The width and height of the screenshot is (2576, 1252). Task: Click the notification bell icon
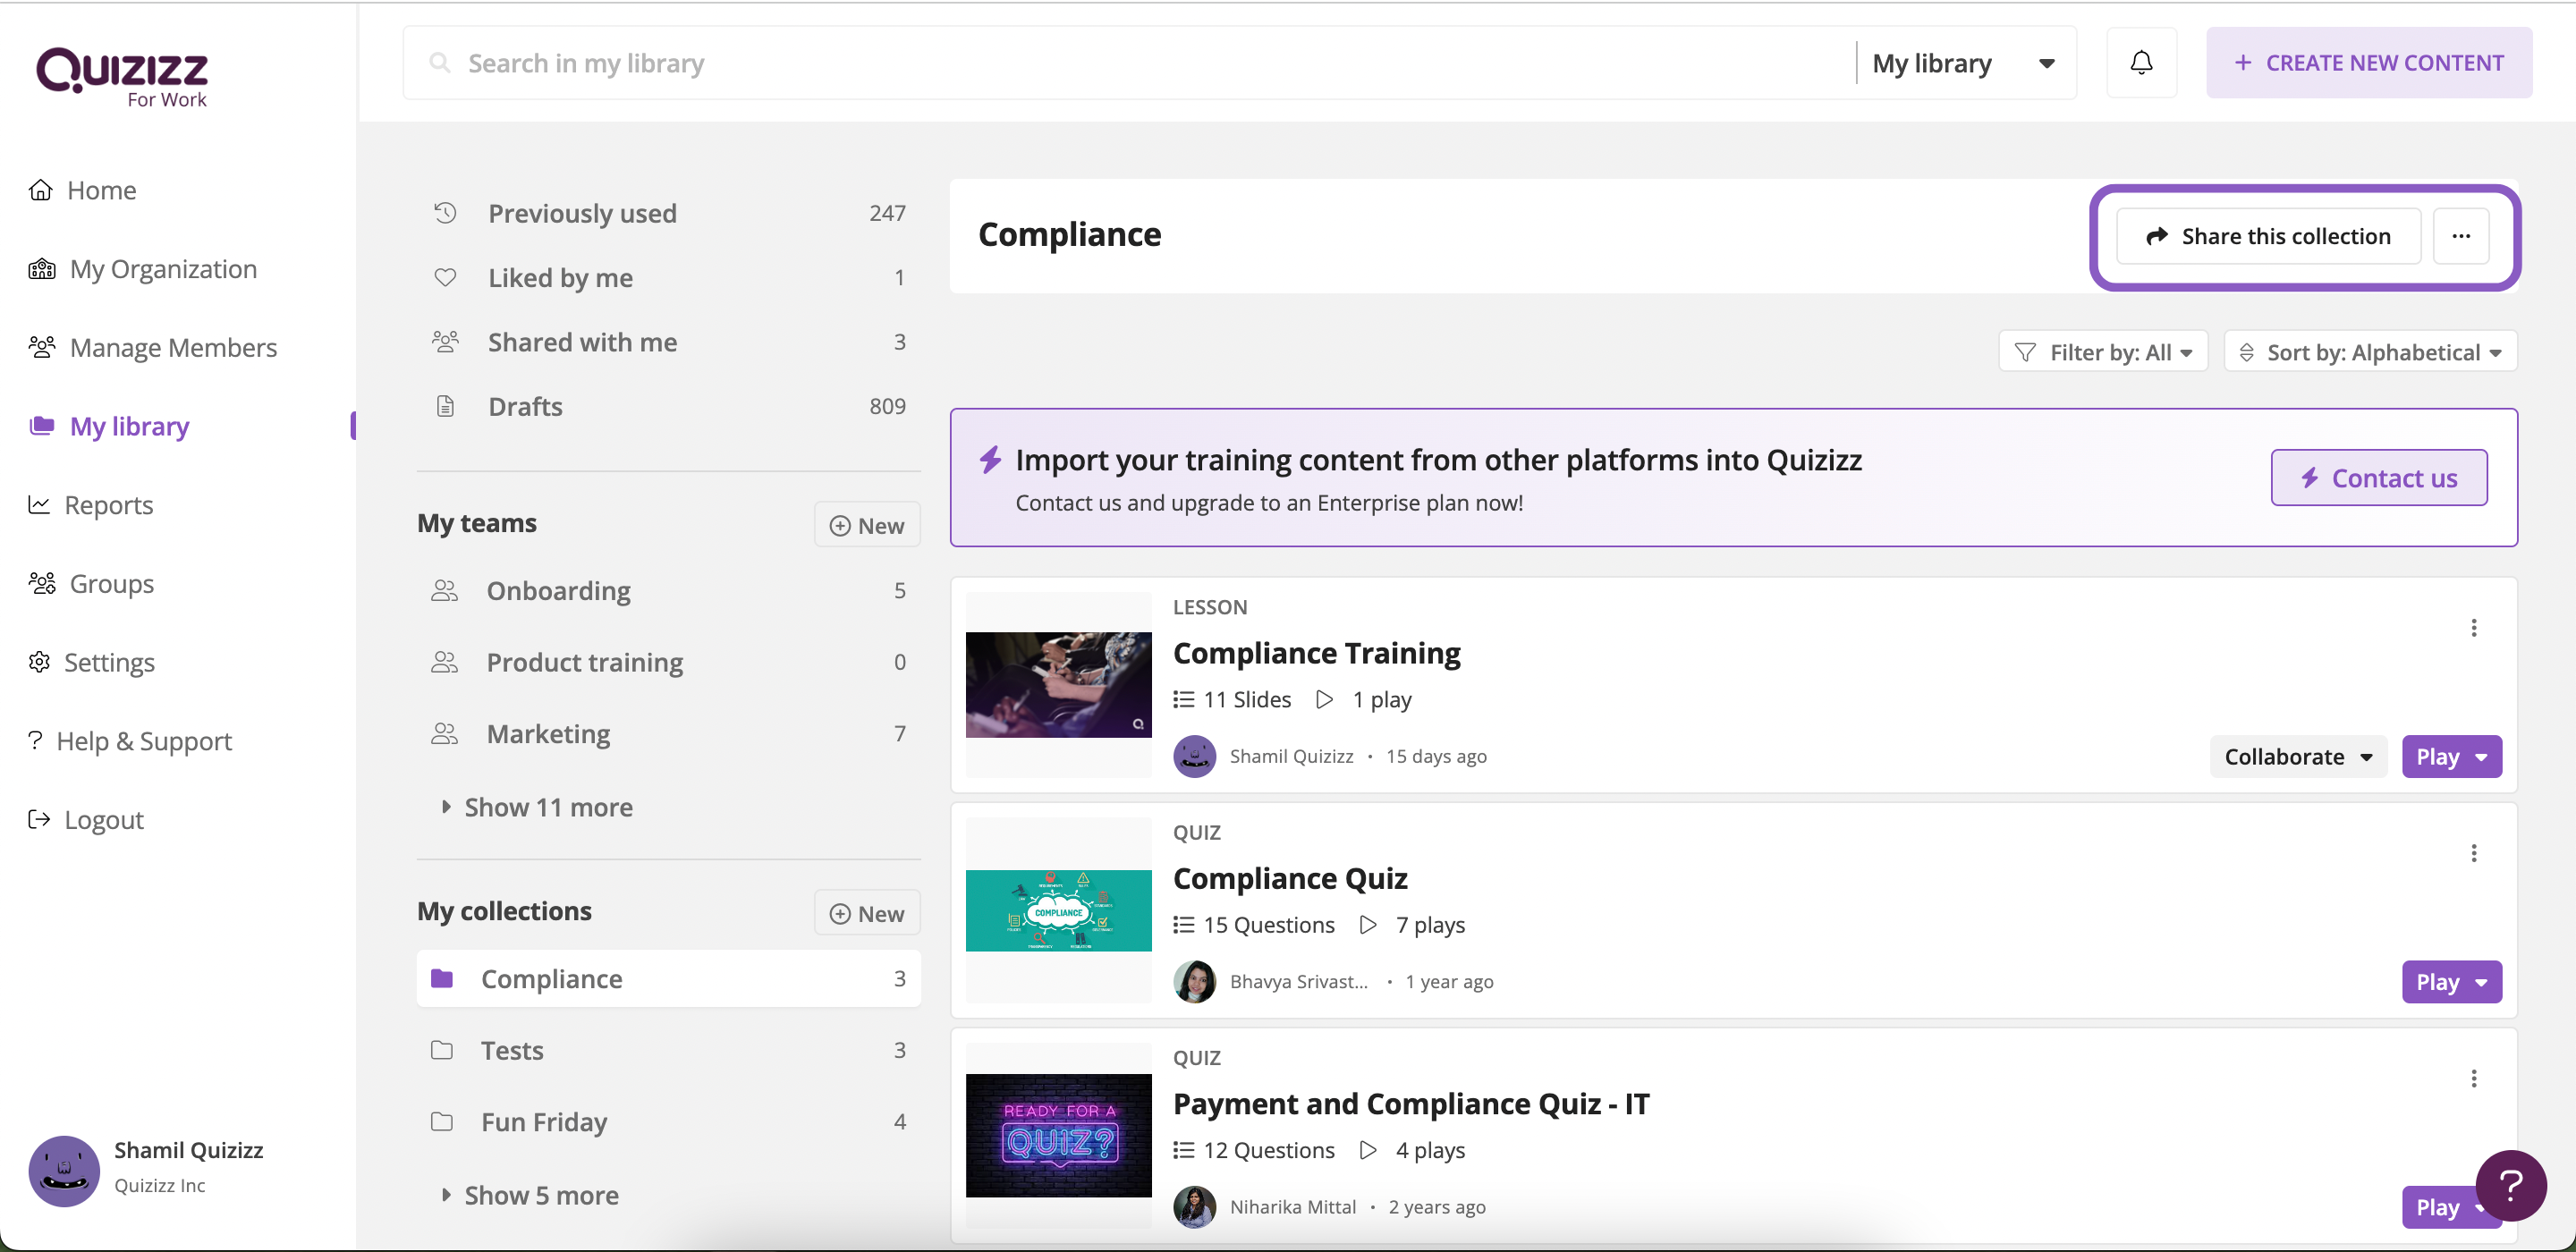coord(2140,63)
